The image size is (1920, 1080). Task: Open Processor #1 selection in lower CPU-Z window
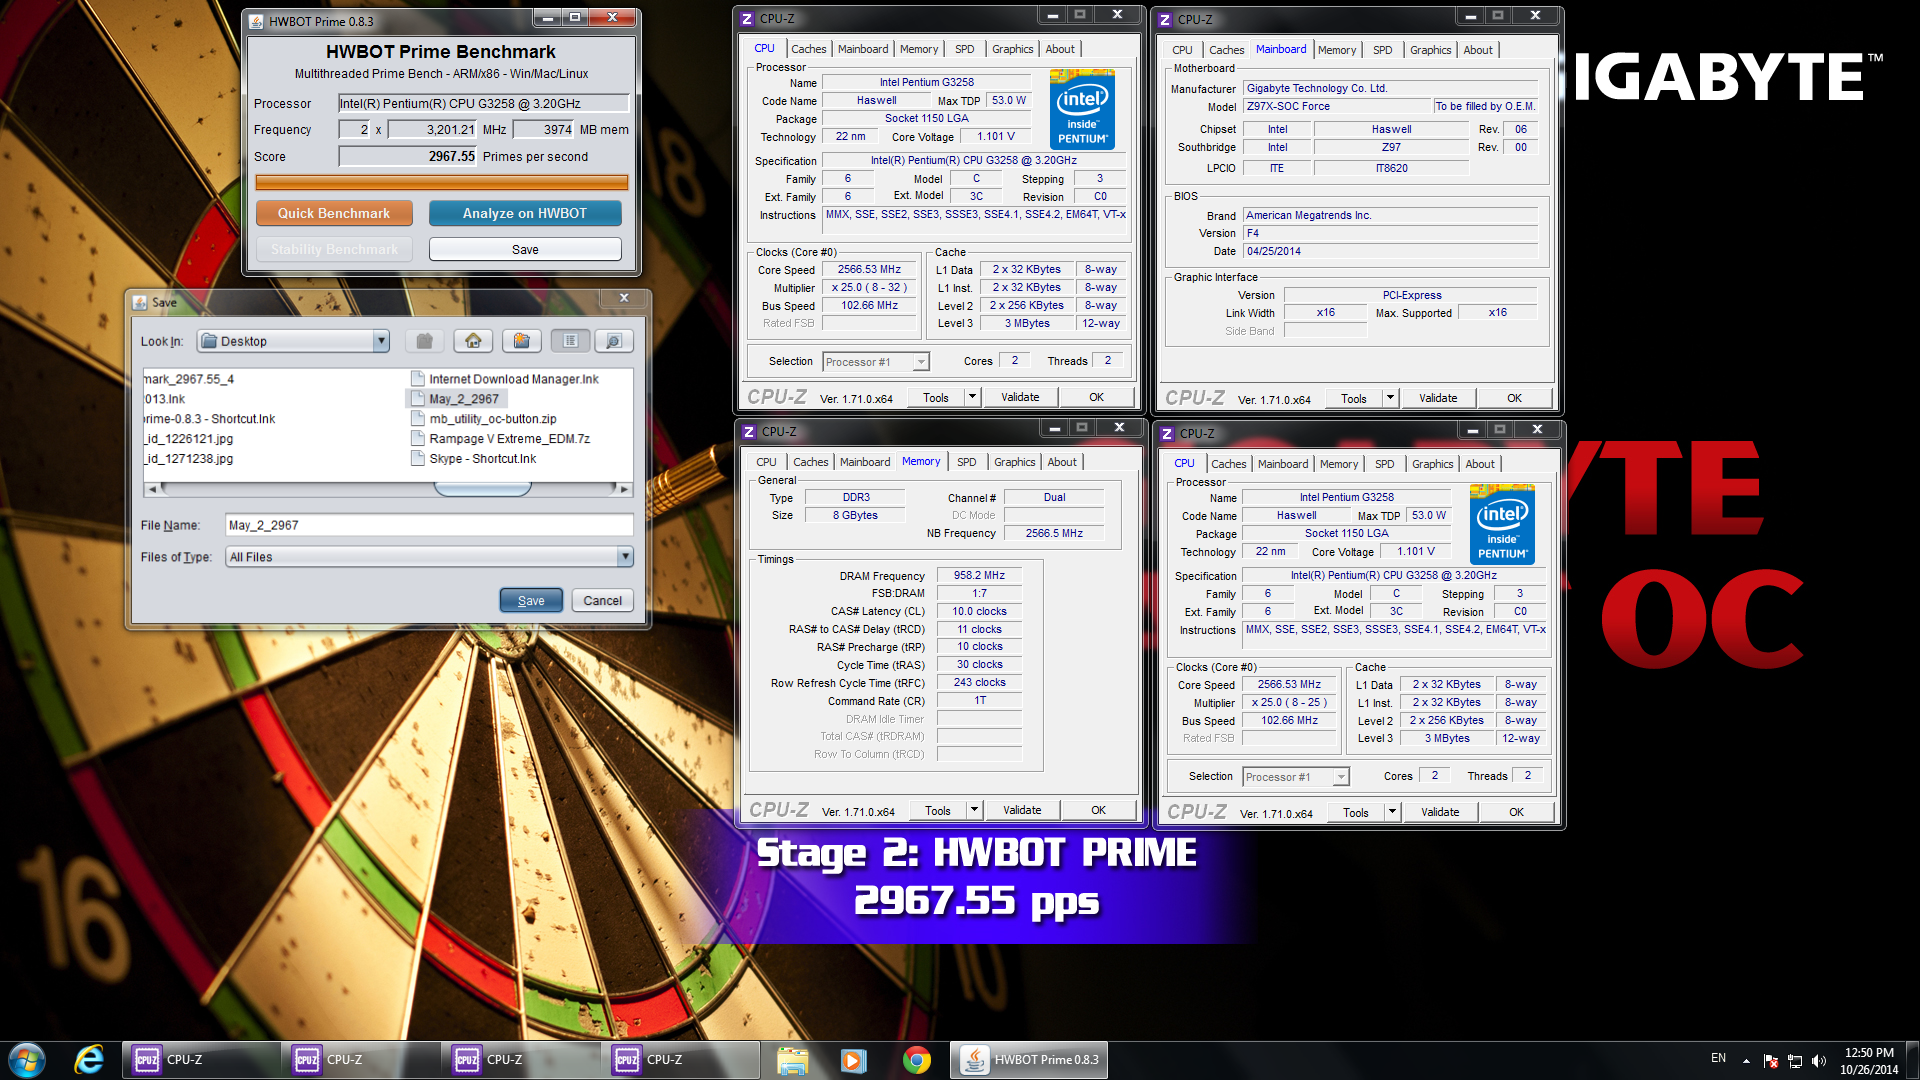click(1296, 777)
